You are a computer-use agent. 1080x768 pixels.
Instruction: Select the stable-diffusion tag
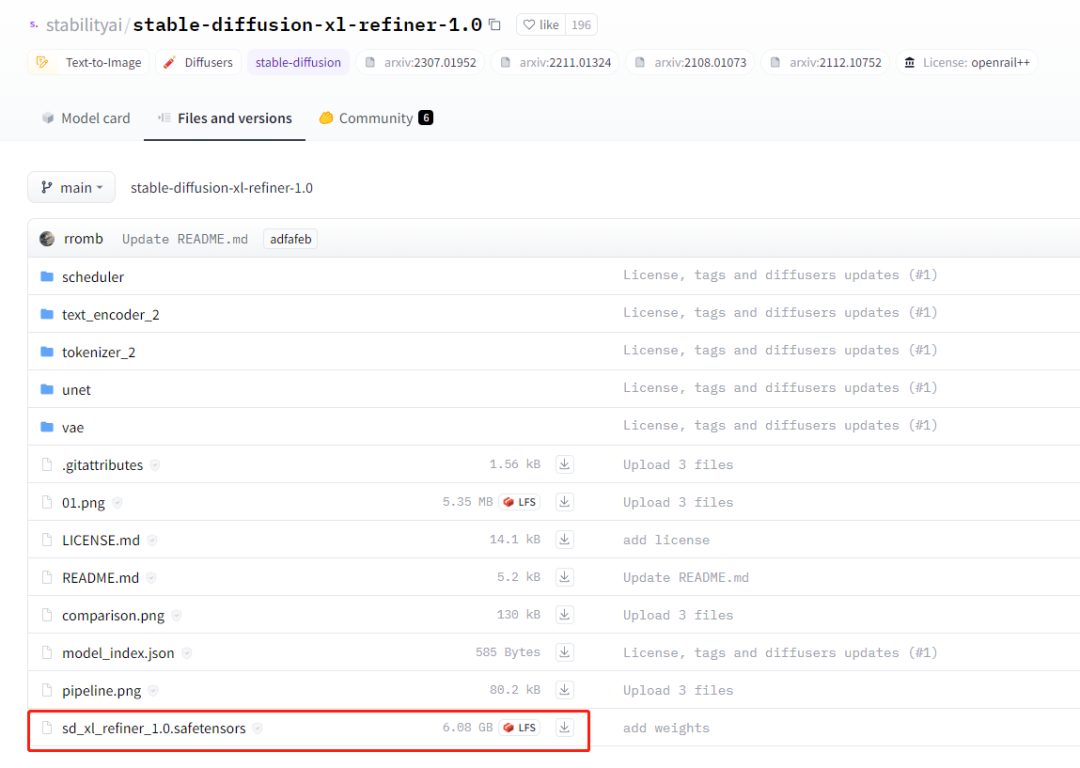coord(298,62)
